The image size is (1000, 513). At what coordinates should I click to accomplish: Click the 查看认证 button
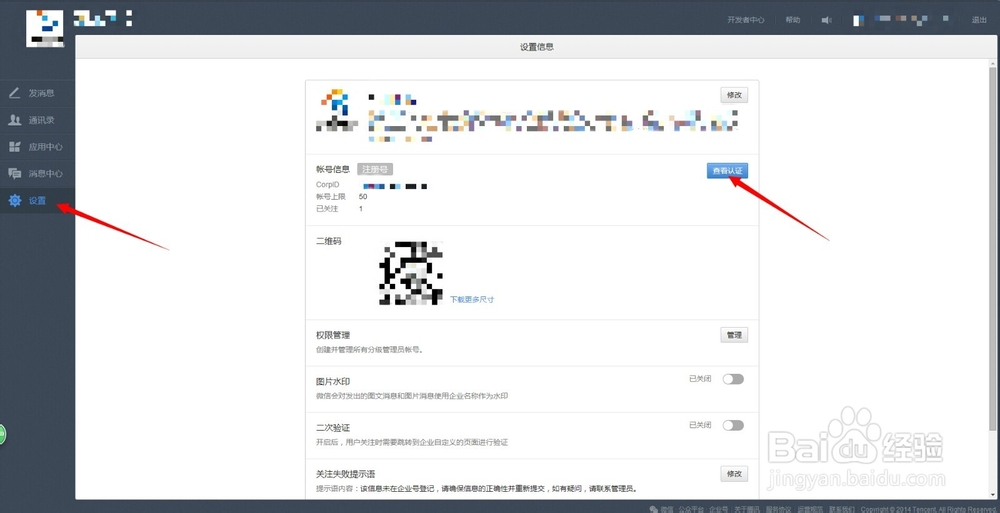coord(727,170)
